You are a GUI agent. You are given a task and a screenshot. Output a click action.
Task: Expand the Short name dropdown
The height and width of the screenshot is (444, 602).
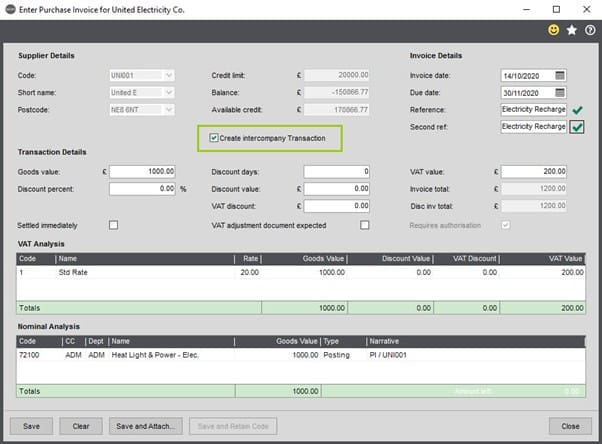[169, 93]
